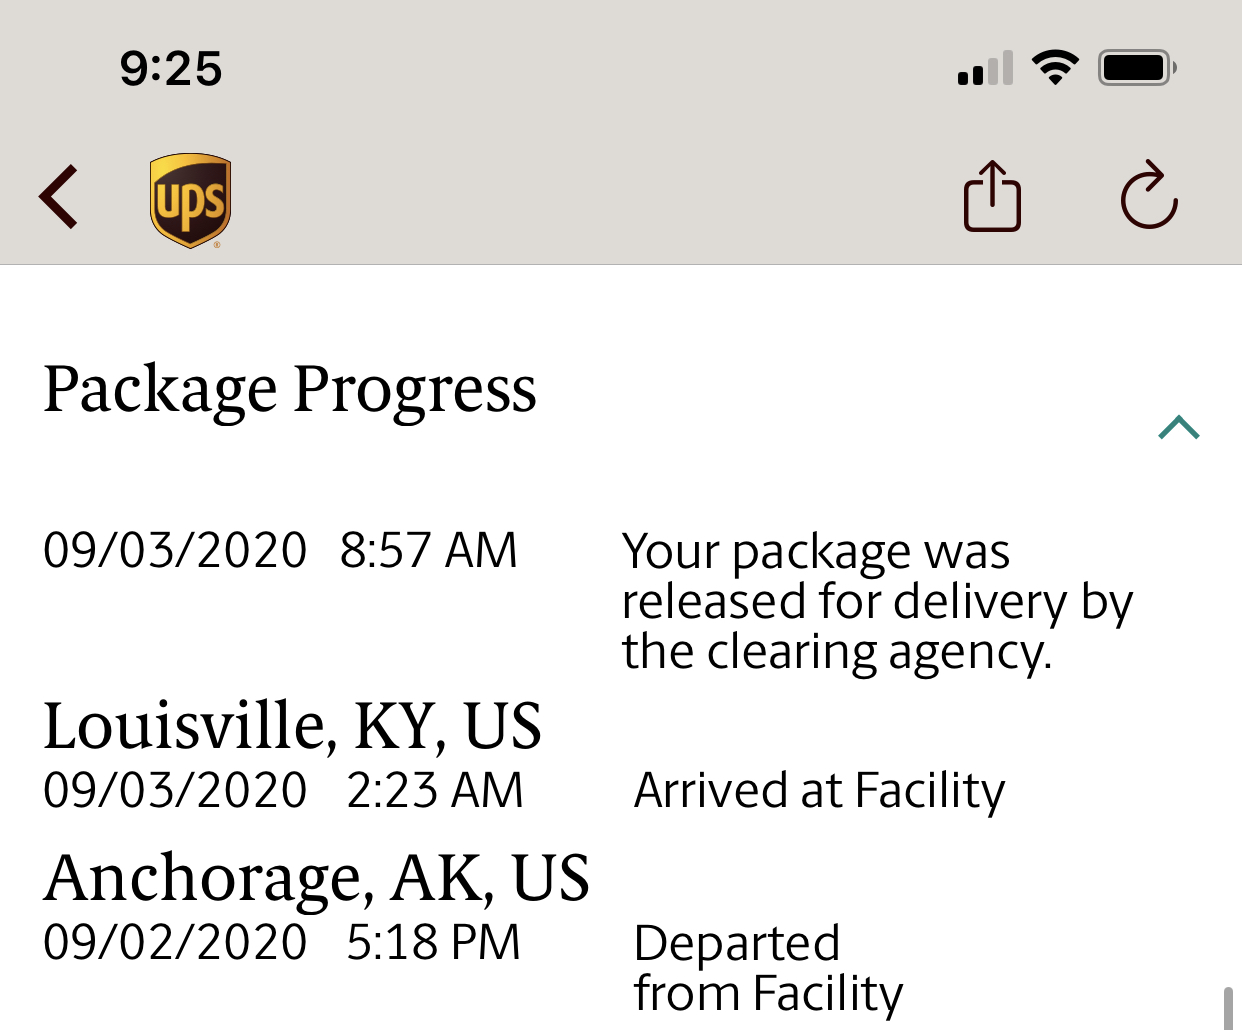Select the Louisville, KY, US location
Viewport: 1242px width, 1030px height.
click(x=292, y=725)
